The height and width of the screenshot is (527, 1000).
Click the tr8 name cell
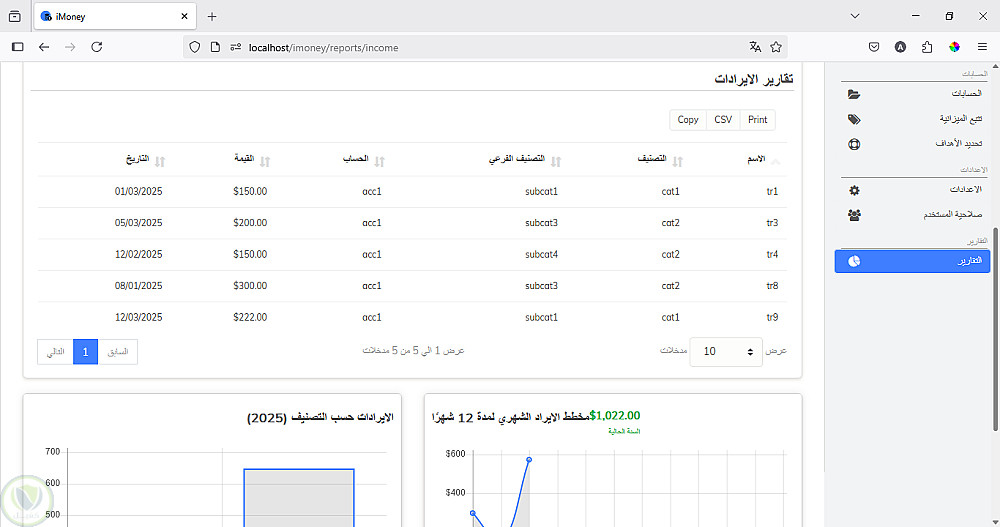tap(772, 286)
